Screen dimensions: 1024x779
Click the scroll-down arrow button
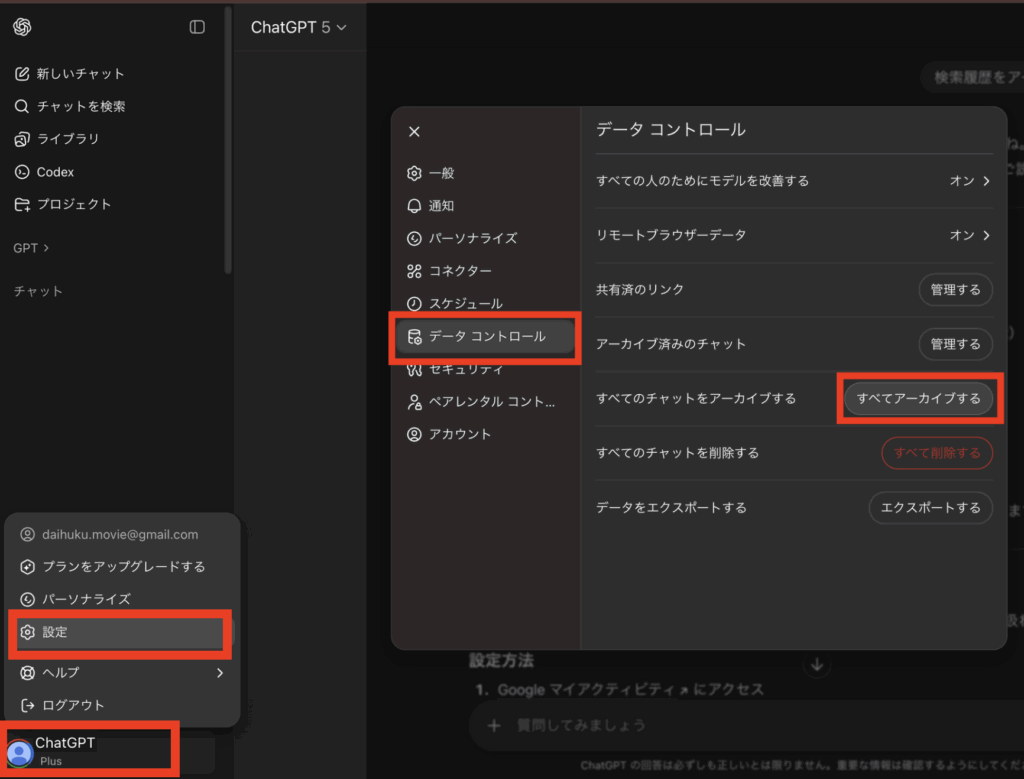tap(817, 665)
